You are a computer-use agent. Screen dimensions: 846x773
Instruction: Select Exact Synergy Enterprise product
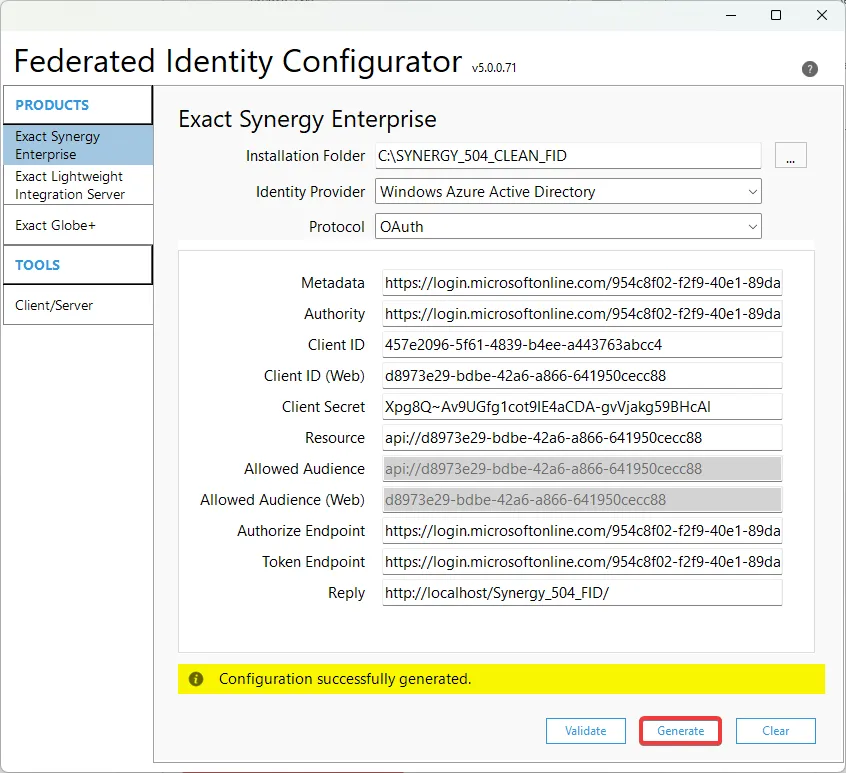78,145
